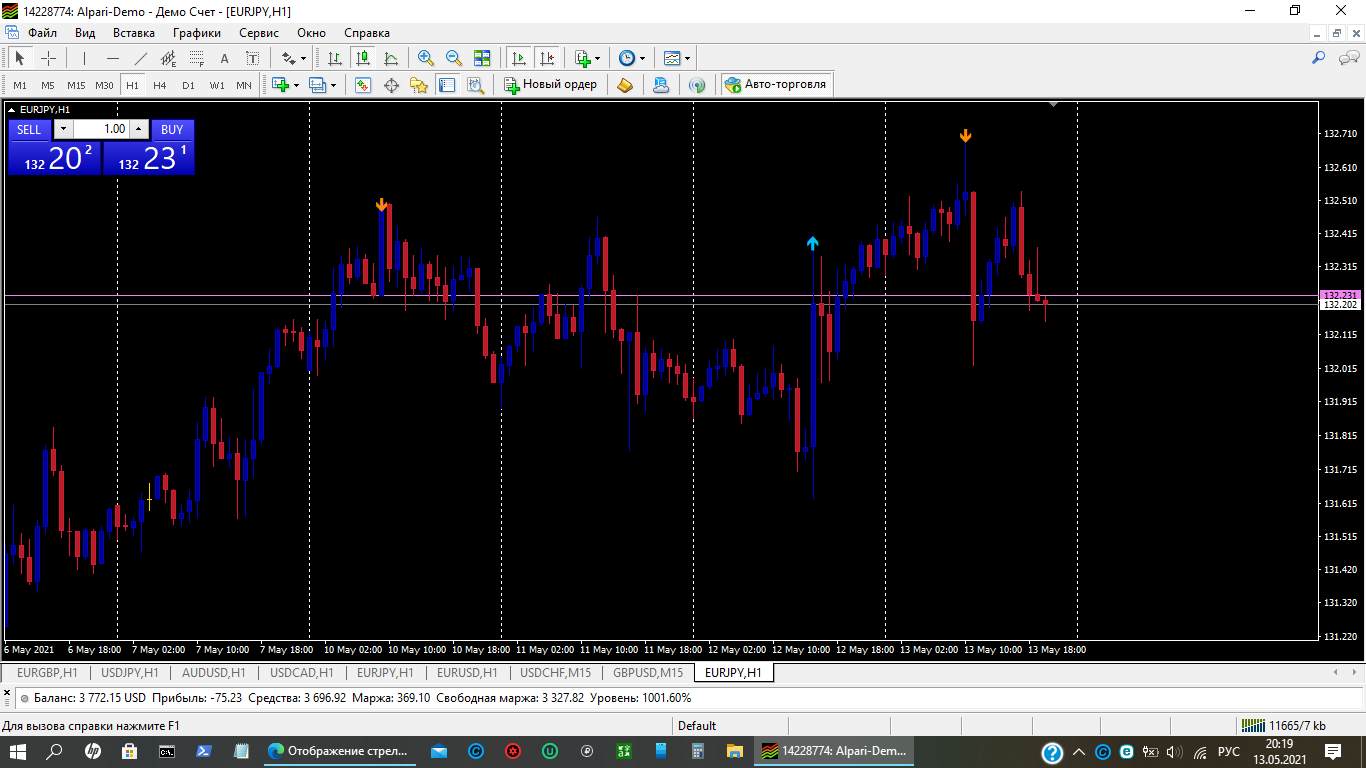Click the Новый ордер button
Image resolution: width=1366 pixels, height=768 pixels.
(x=550, y=85)
